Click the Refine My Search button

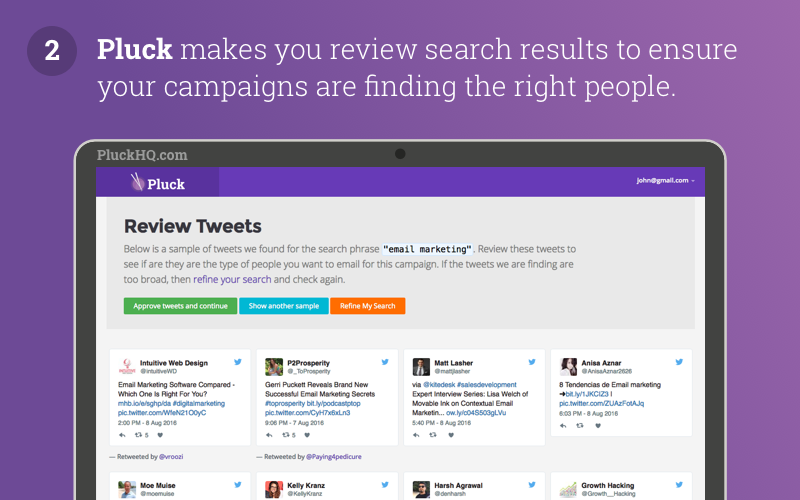click(x=367, y=306)
